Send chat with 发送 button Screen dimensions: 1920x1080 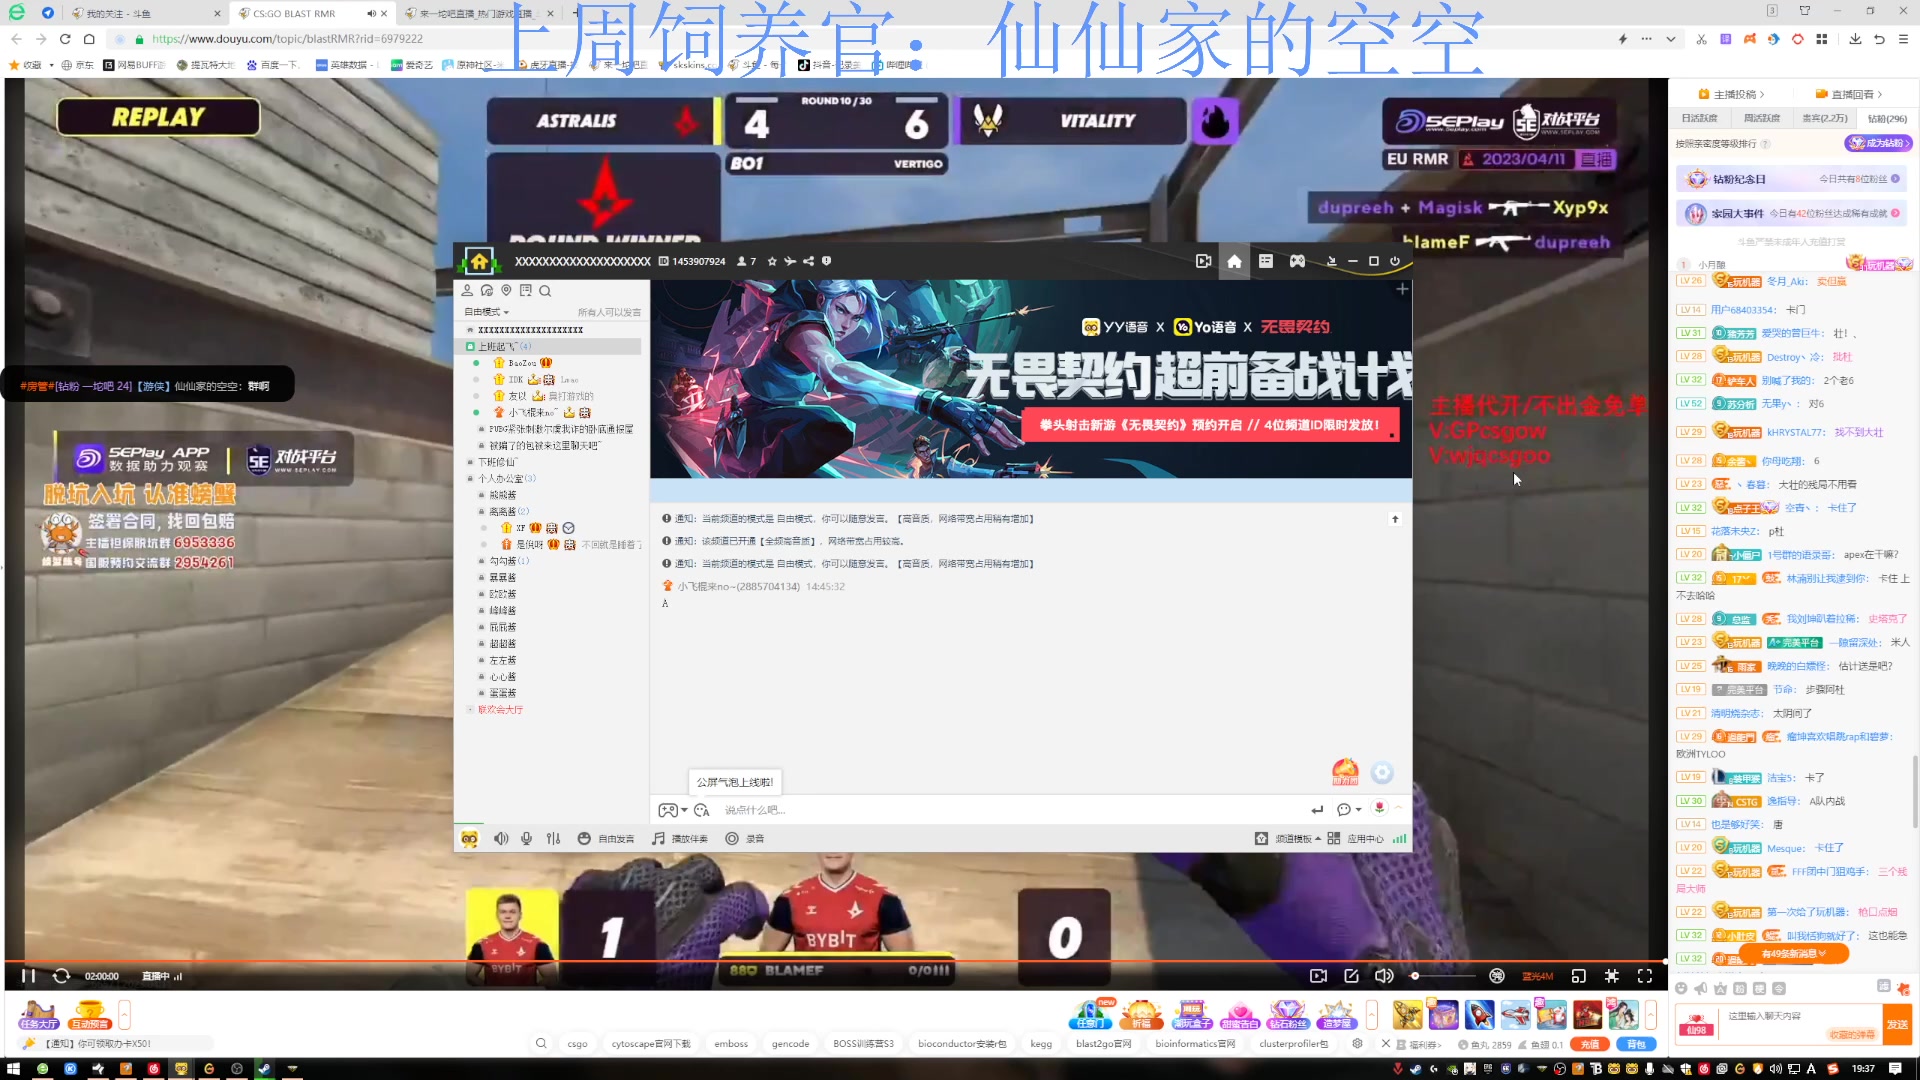coord(1897,1024)
